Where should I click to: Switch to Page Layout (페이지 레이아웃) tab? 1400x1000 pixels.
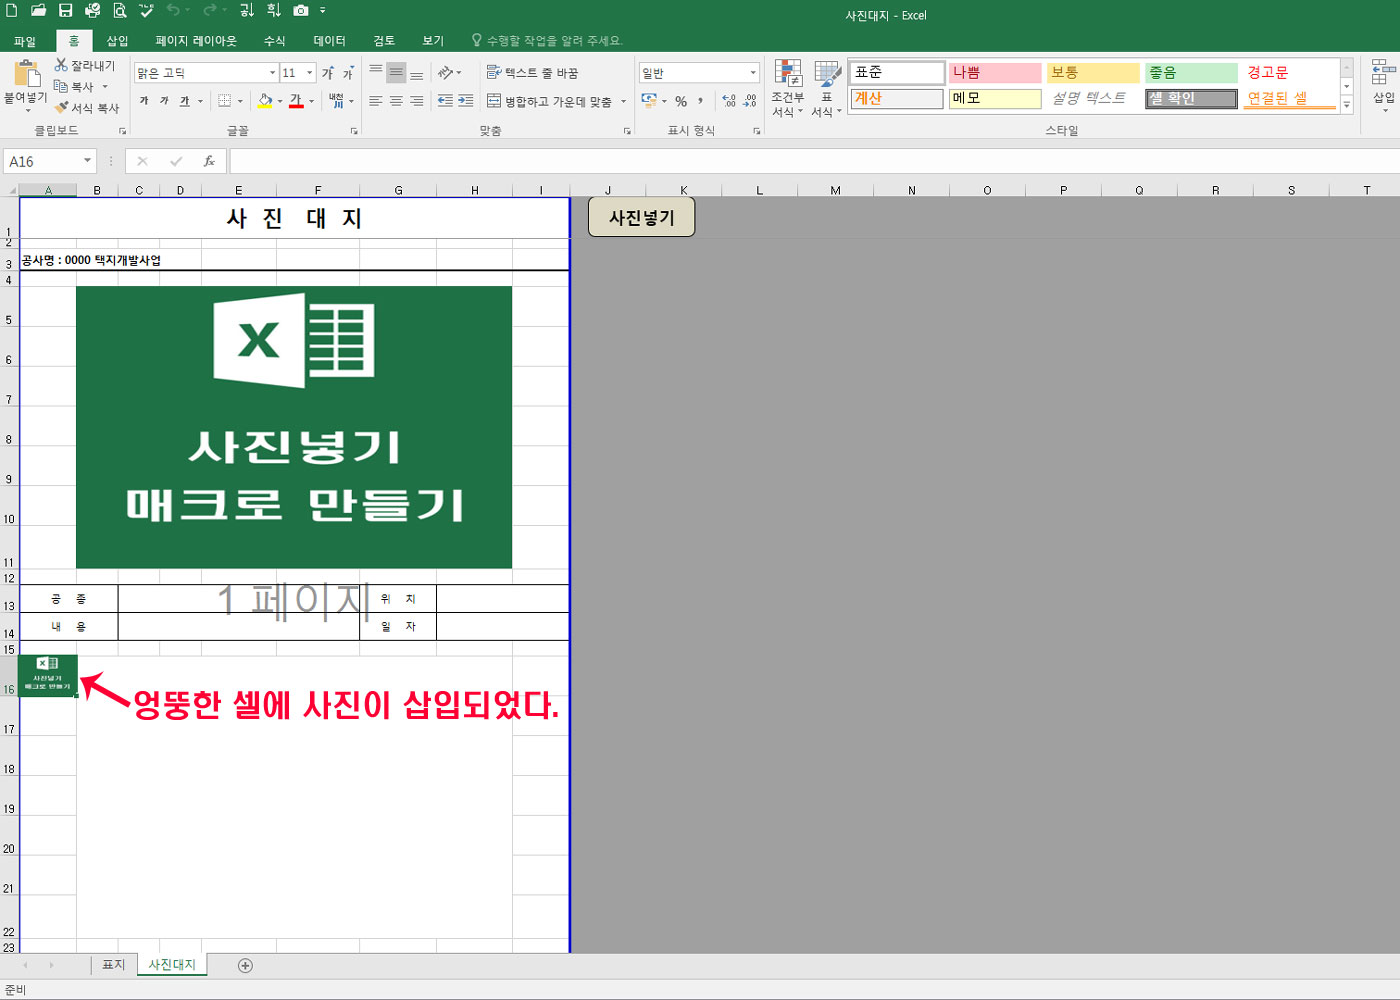coord(196,41)
